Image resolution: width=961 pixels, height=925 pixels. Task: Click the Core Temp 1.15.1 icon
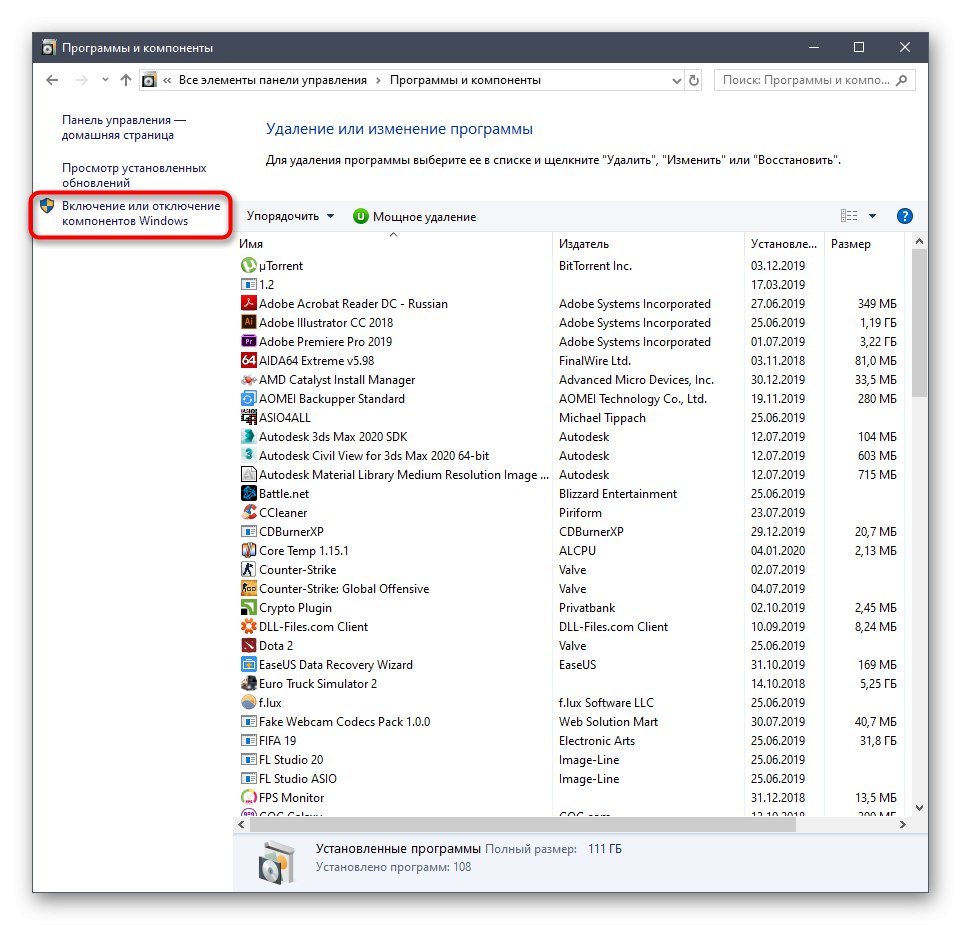point(248,550)
